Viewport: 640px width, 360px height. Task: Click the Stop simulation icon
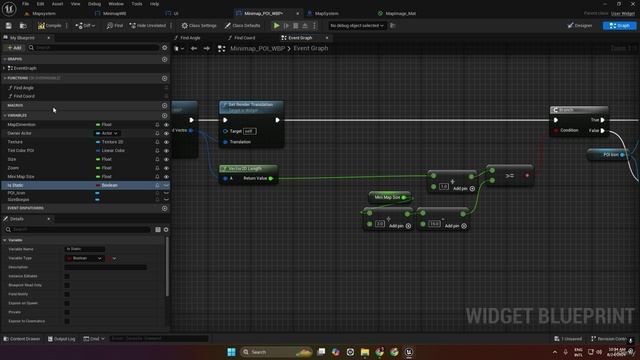(296, 26)
